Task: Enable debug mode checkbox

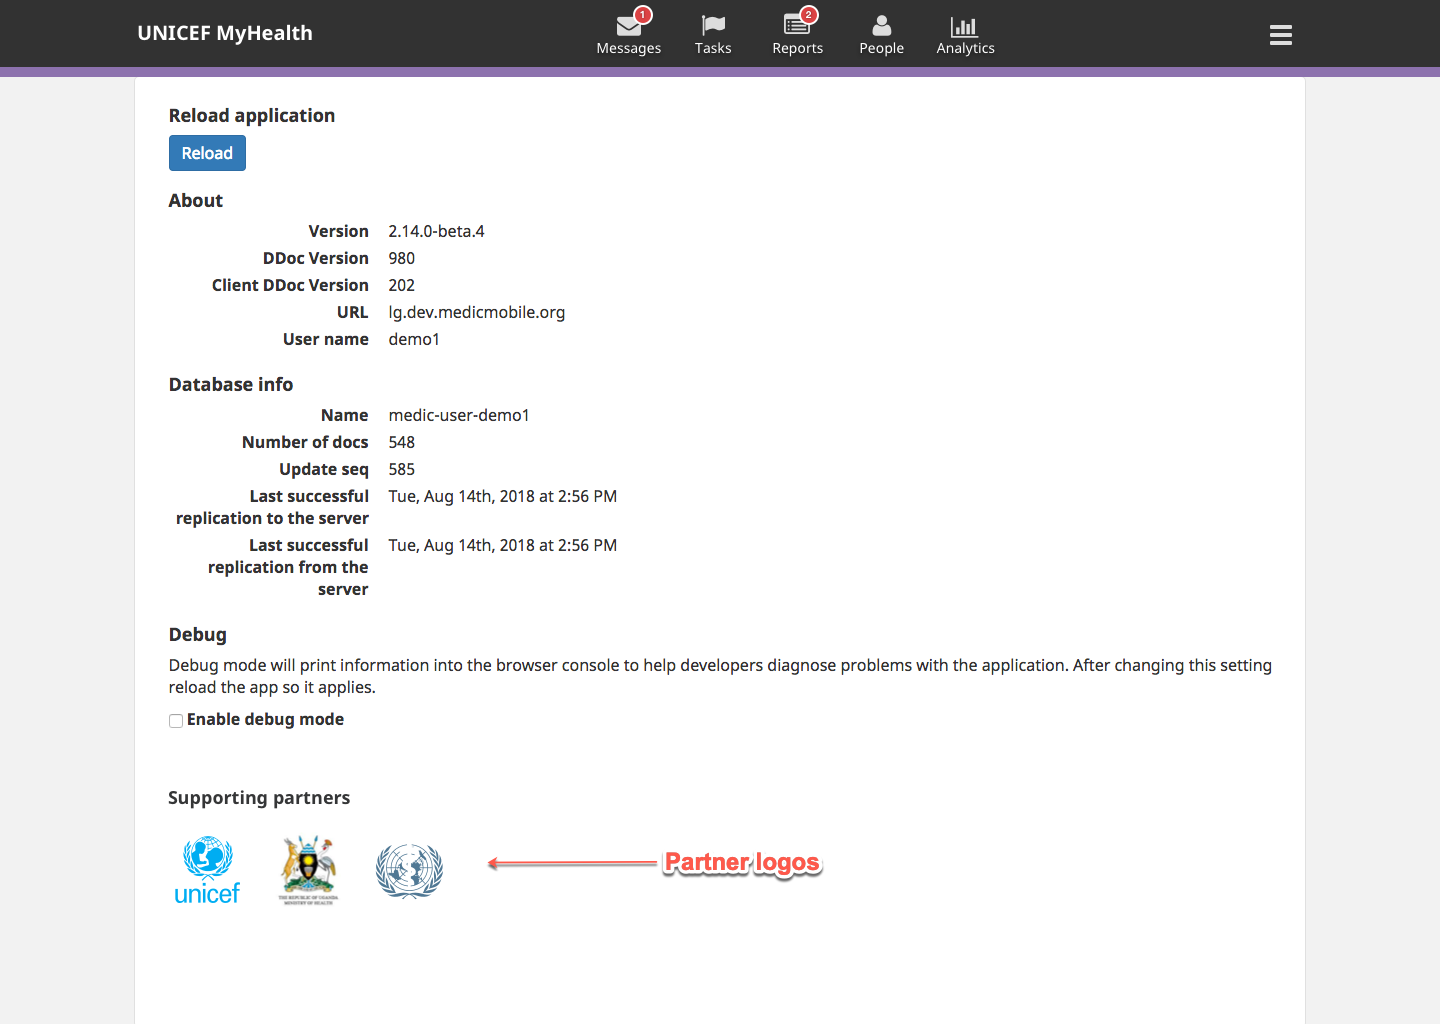Action: click(x=176, y=721)
